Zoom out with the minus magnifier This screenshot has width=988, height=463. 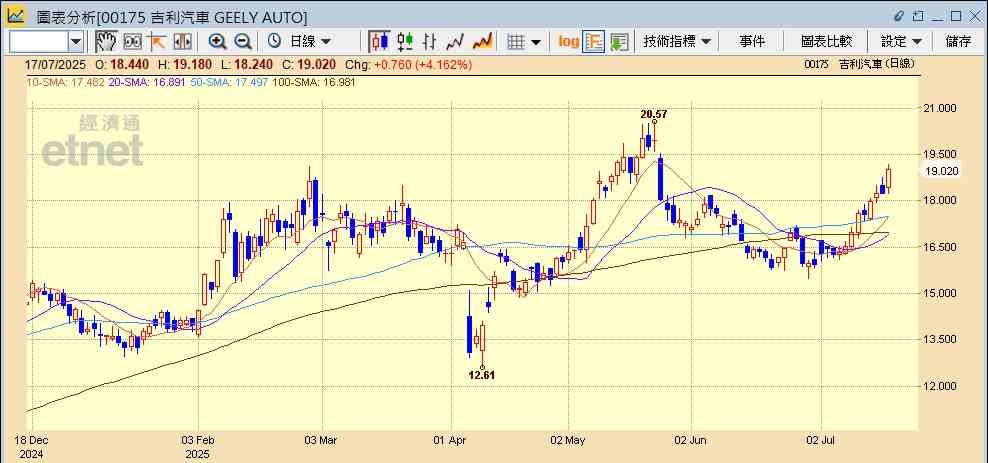[243, 42]
